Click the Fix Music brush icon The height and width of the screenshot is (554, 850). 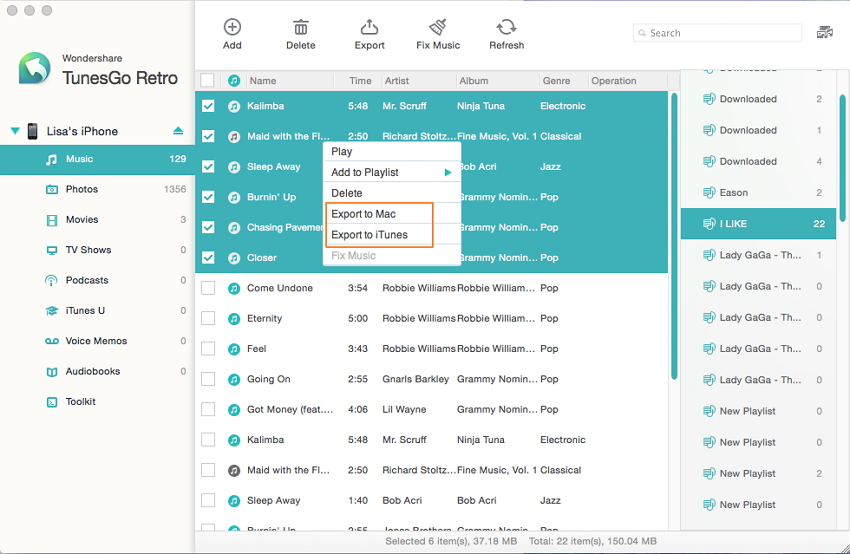pos(438,28)
